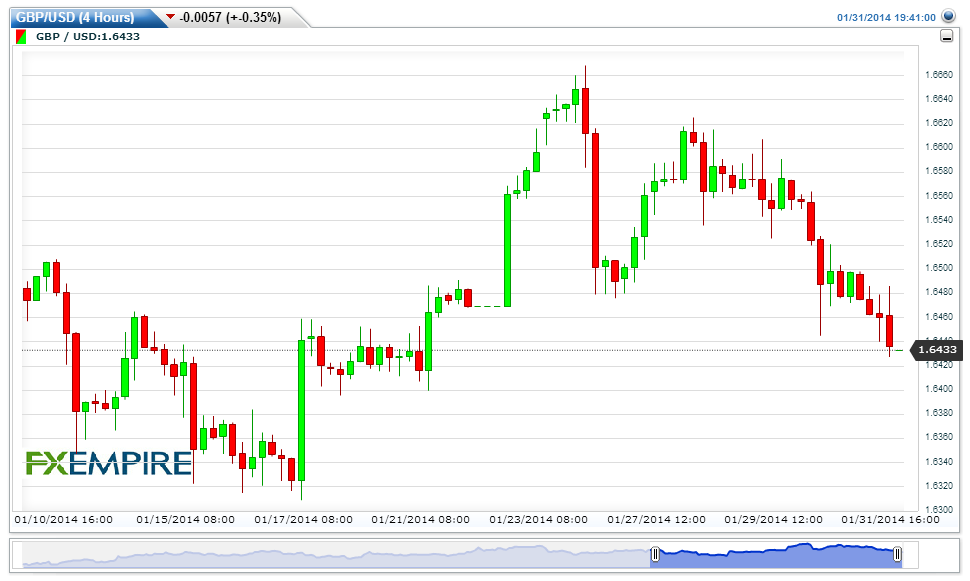970x581 pixels.
Task: Click the 01/31/2014 19:41:00 timestamp
Action: (x=886, y=17)
